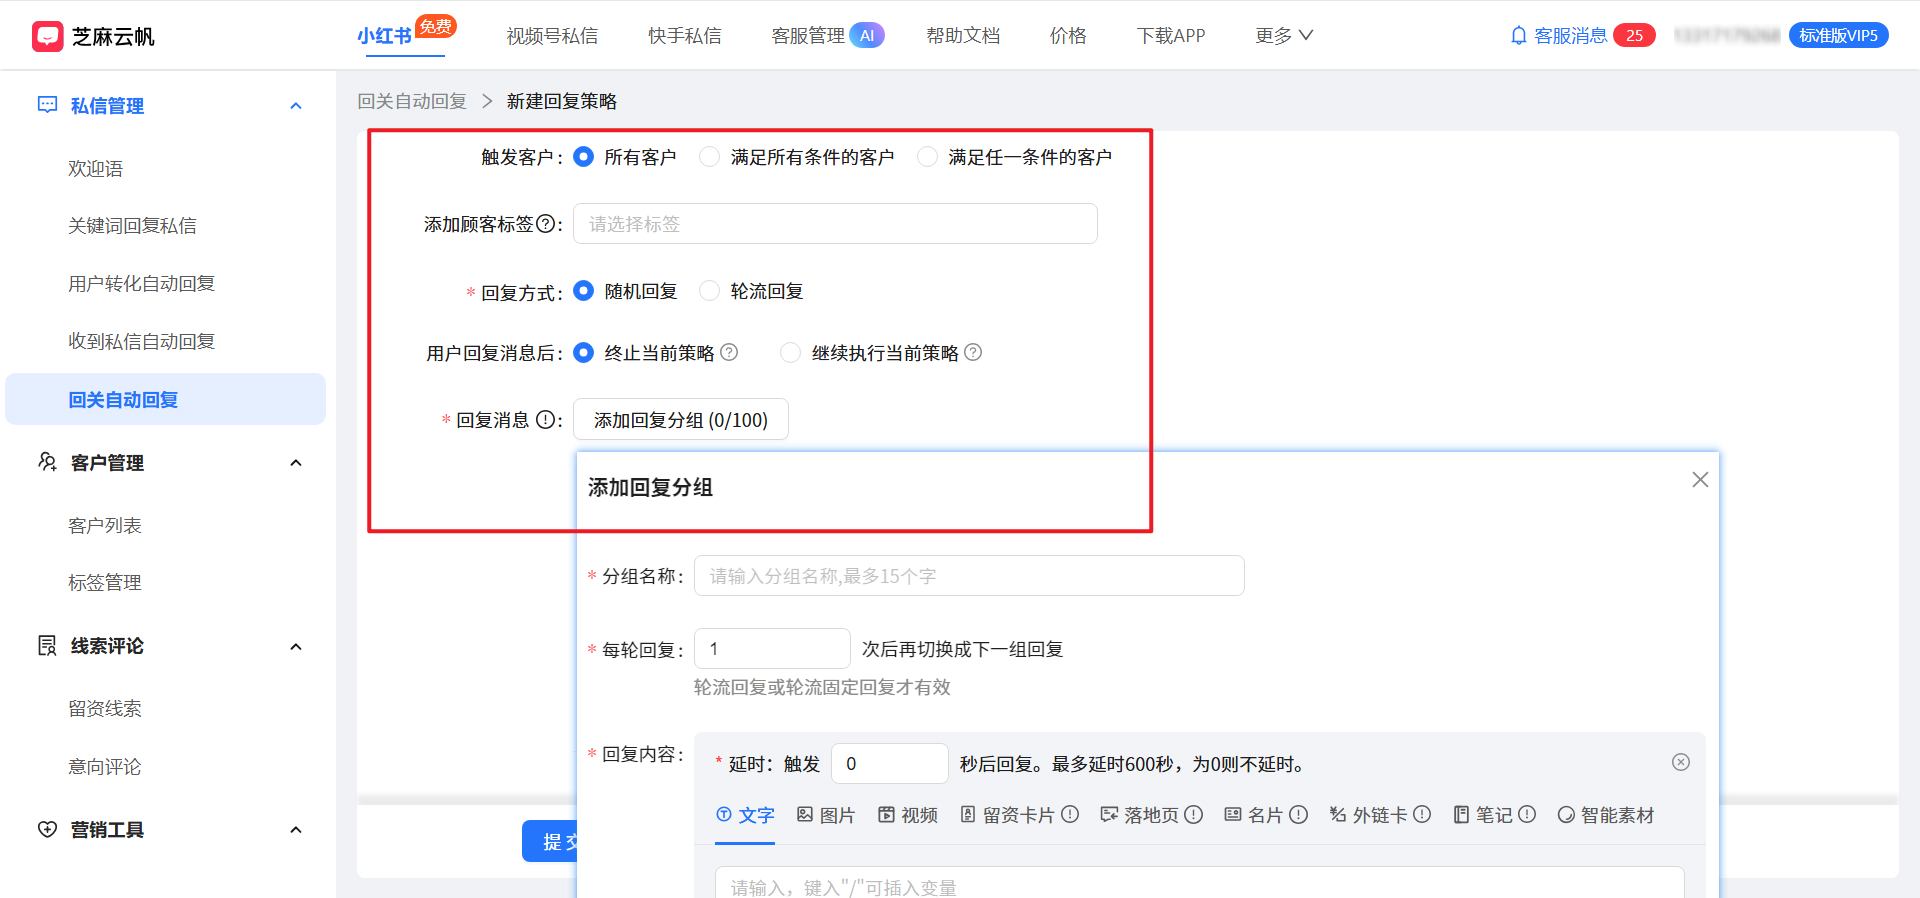Choose 轮流回复 reply mode
Screen dimensions: 1920x898
(x=709, y=291)
